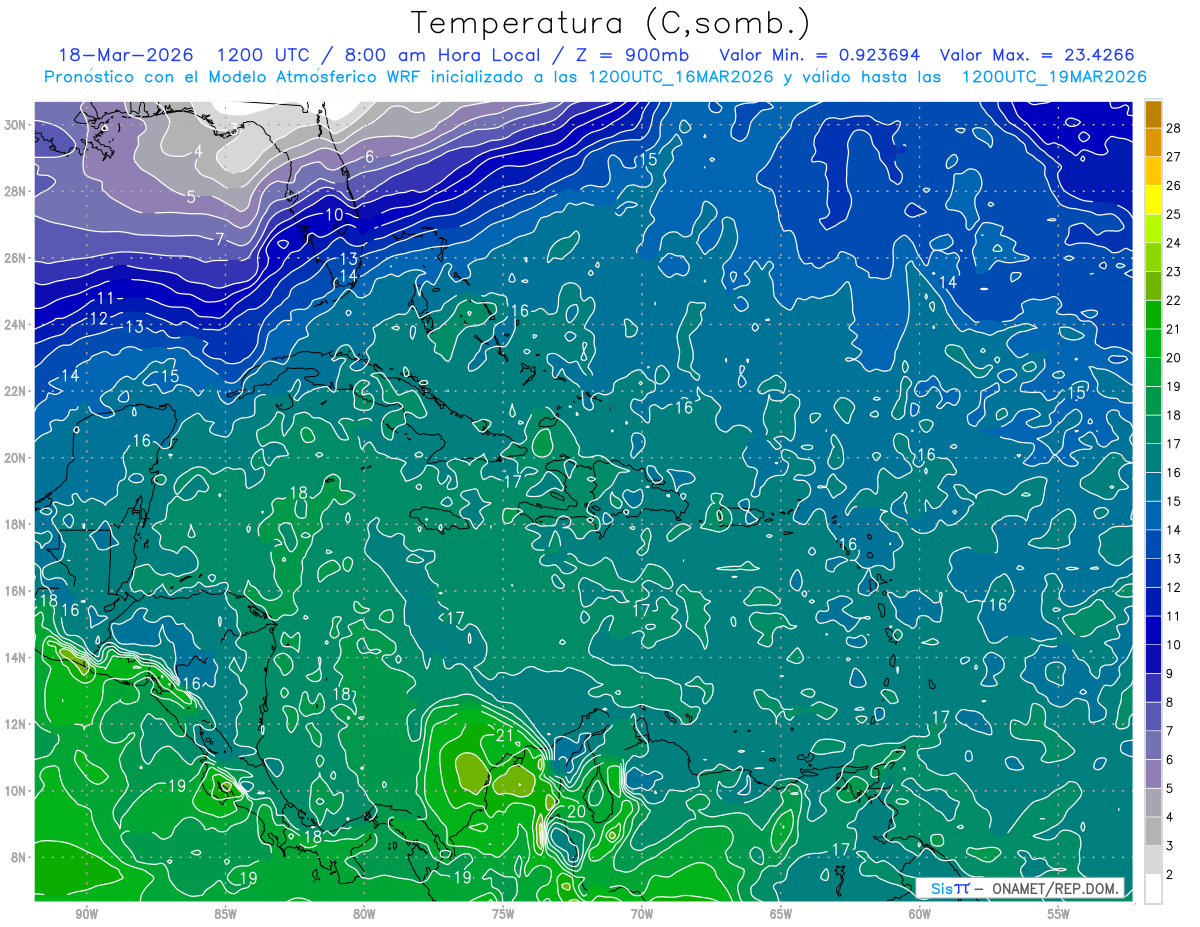
Task: Click the '20' contour label near Venezuela
Action: pos(576,811)
